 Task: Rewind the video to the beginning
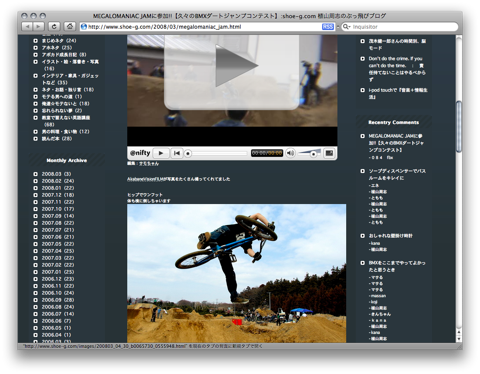(177, 153)
